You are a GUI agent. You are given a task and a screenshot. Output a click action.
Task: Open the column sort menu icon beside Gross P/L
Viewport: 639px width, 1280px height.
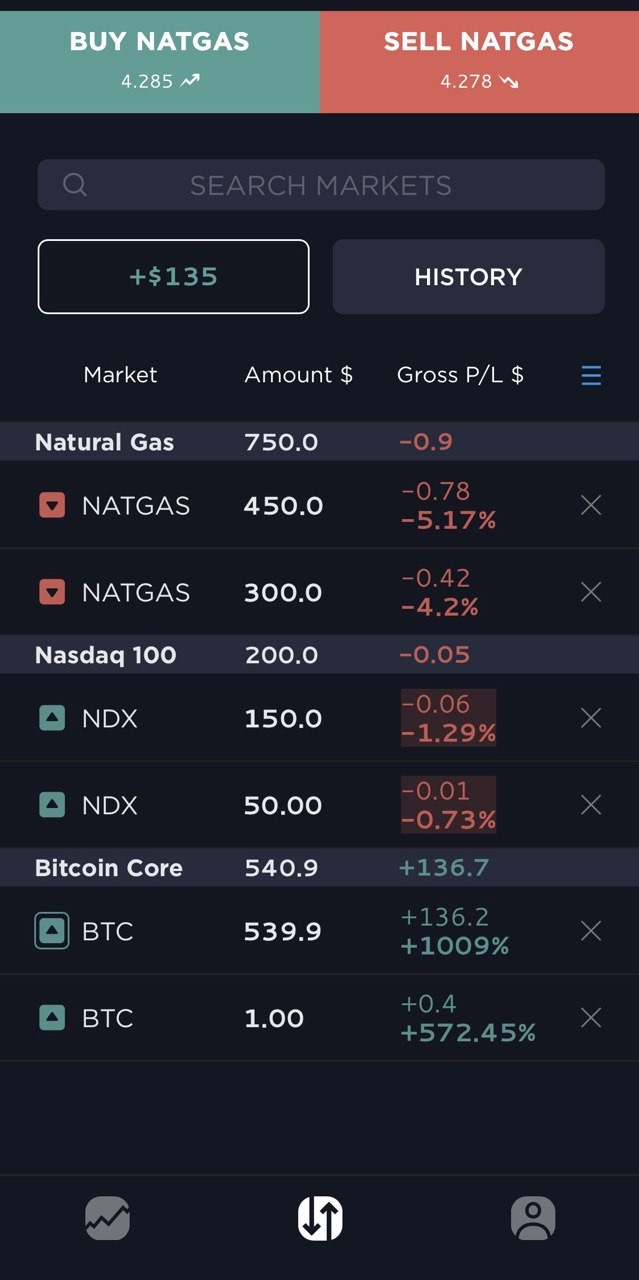(591, 375)
